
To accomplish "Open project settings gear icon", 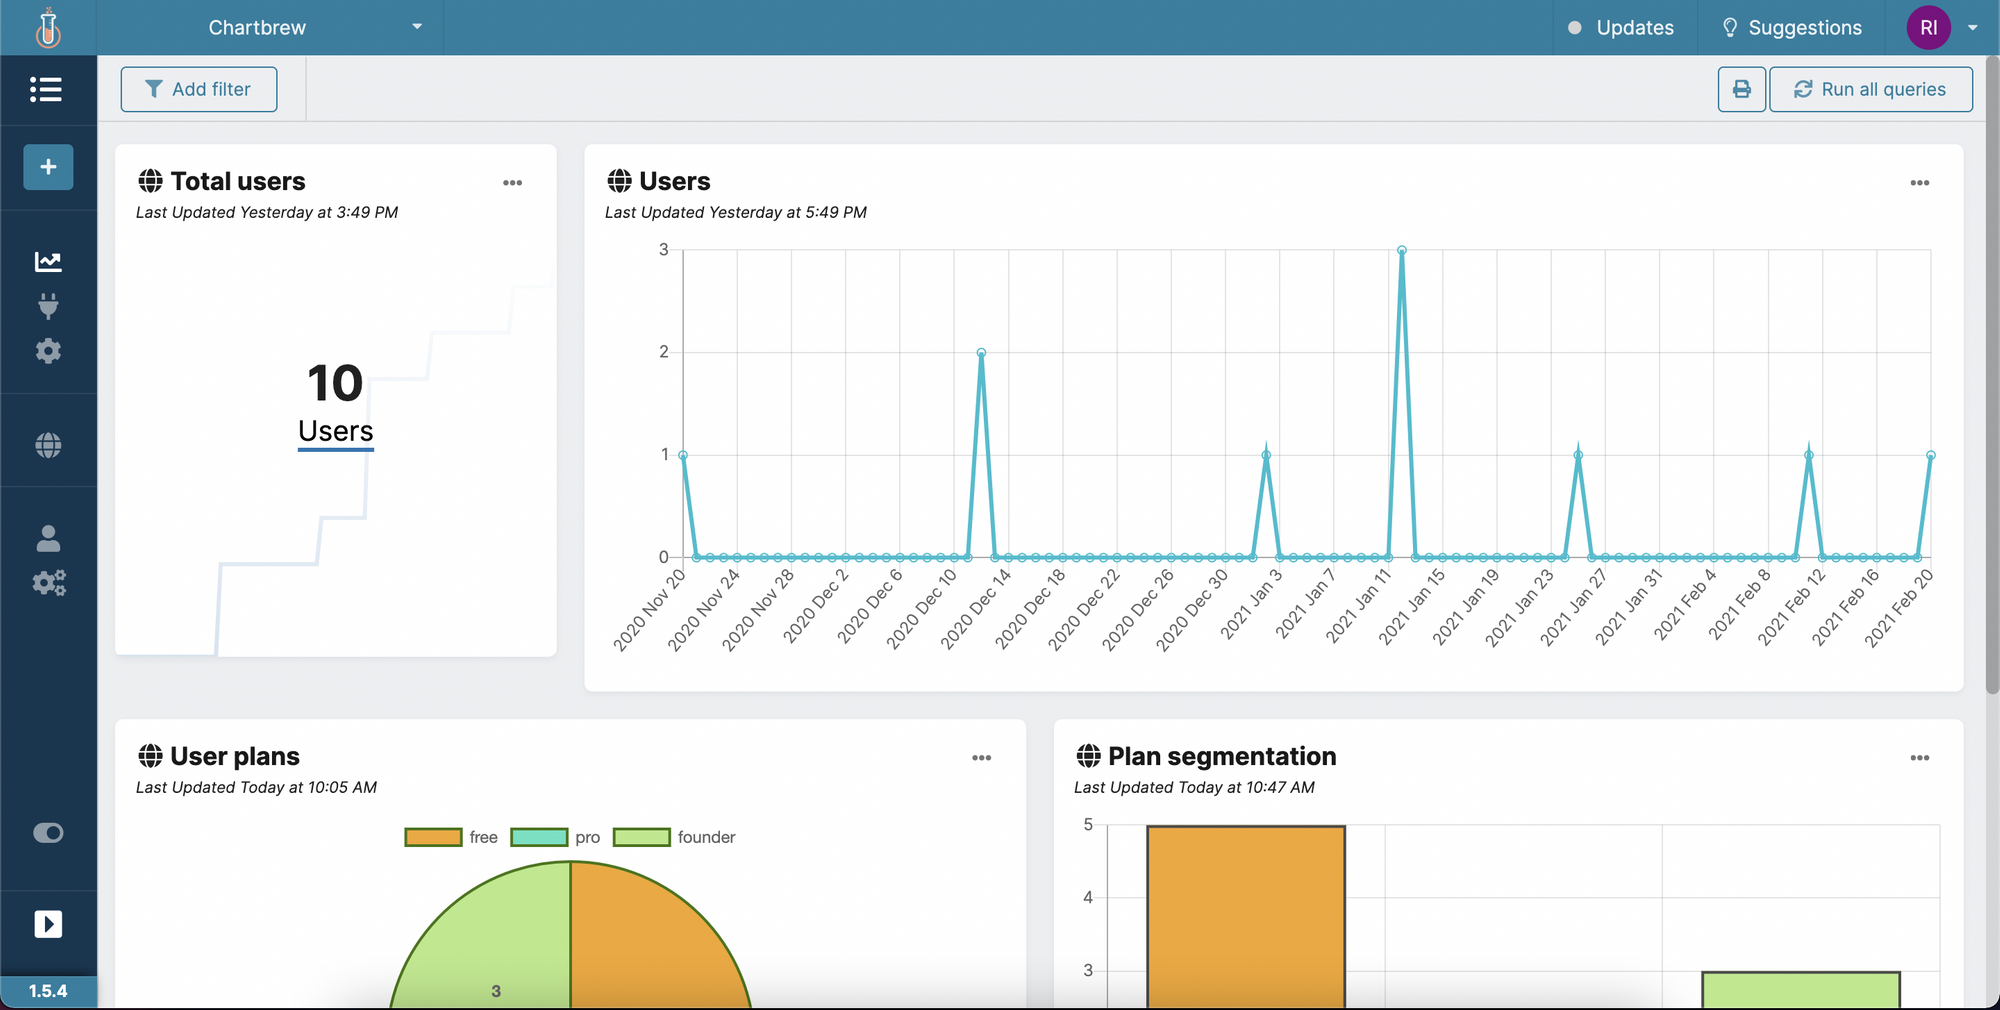I will pos(47,351).
